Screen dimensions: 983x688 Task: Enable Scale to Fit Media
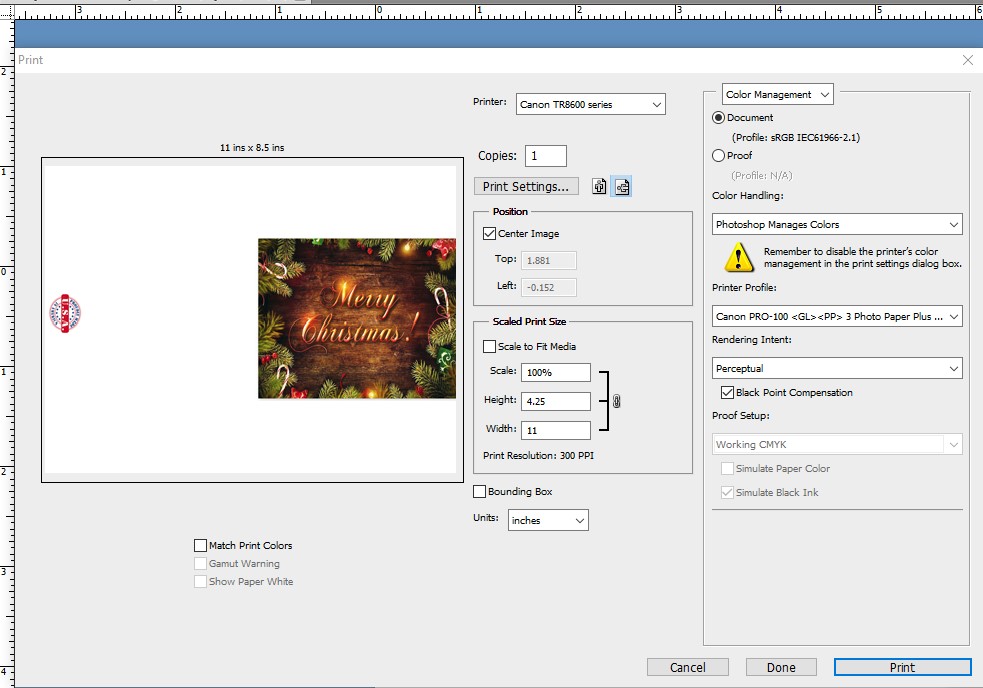tap(489, 347)
